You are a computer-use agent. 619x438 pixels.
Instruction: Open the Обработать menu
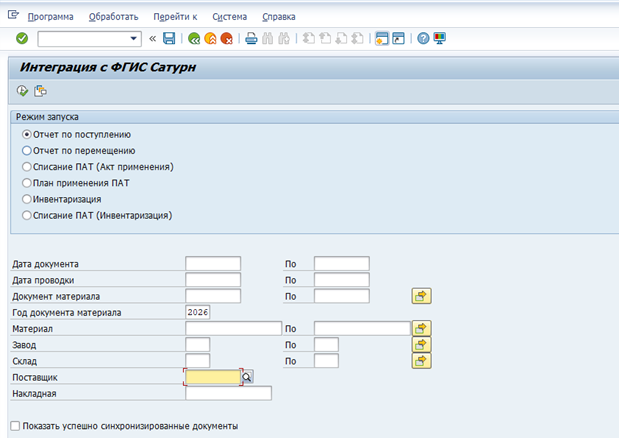[x=113, y=17]
